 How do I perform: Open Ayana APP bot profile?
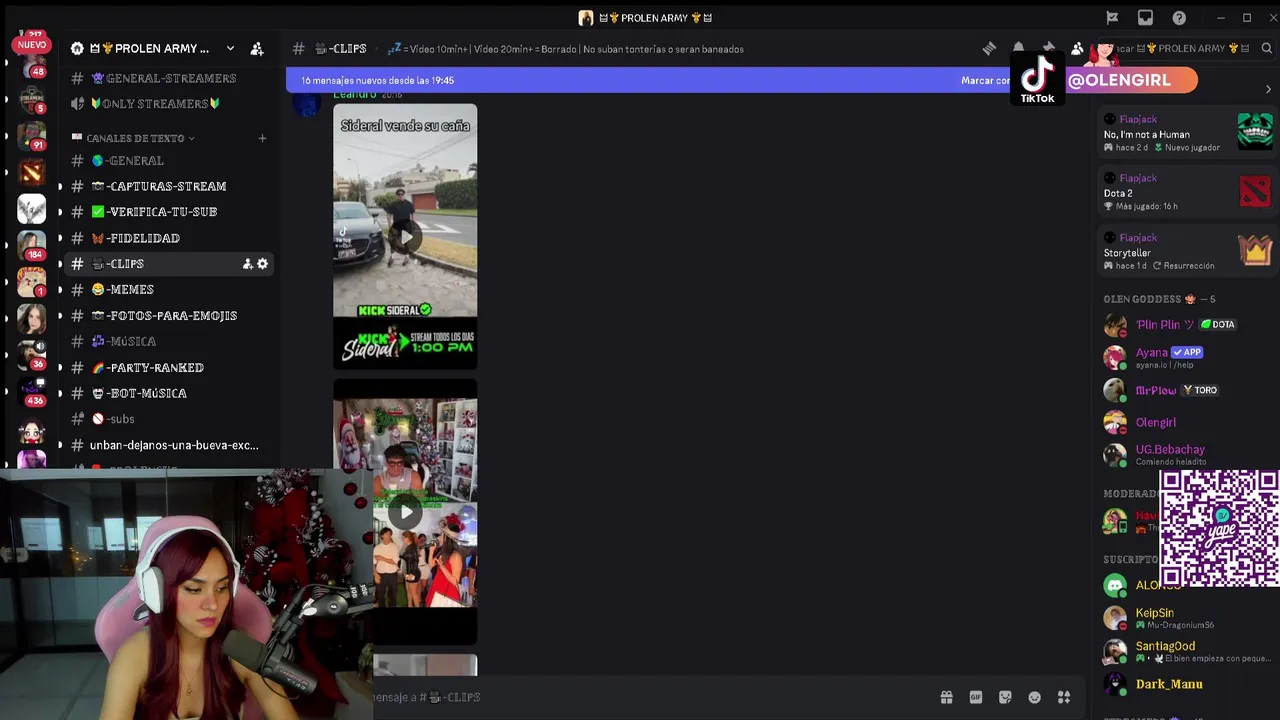1187,357
